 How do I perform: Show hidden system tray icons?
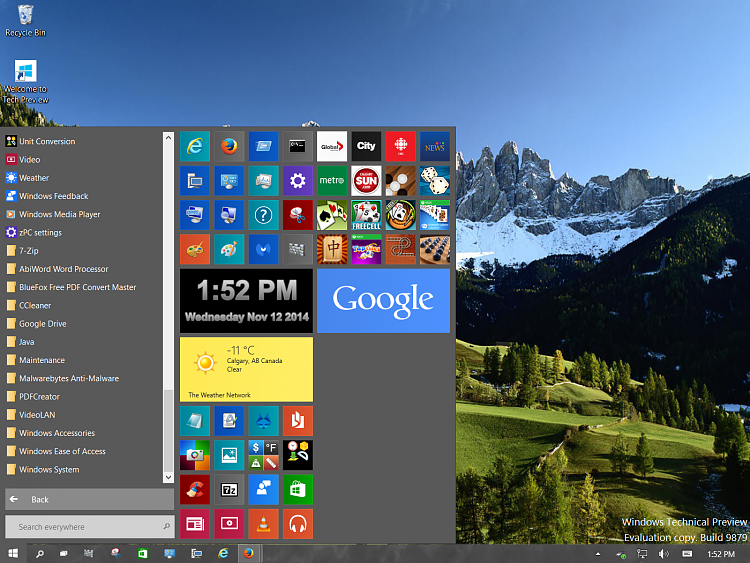(598, 554)
